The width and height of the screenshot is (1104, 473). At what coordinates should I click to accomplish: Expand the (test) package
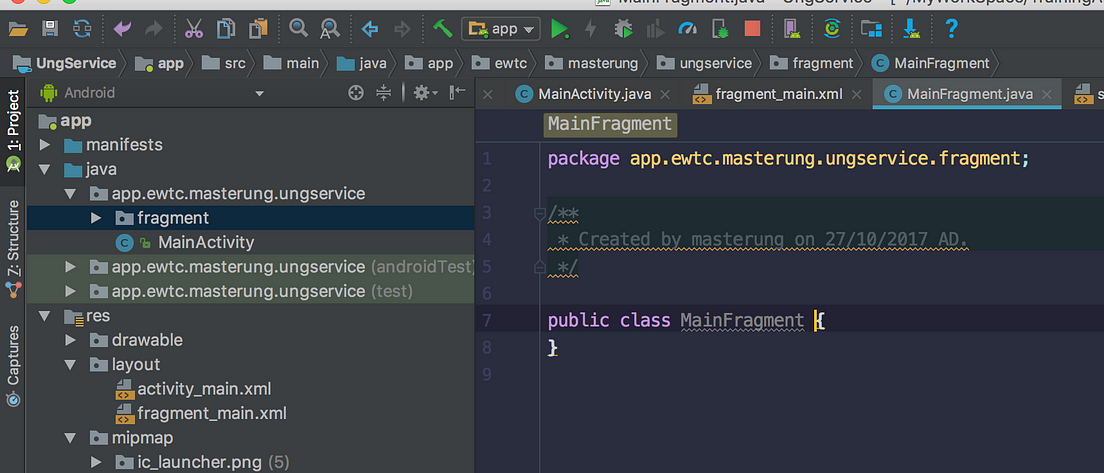(70, 291)
